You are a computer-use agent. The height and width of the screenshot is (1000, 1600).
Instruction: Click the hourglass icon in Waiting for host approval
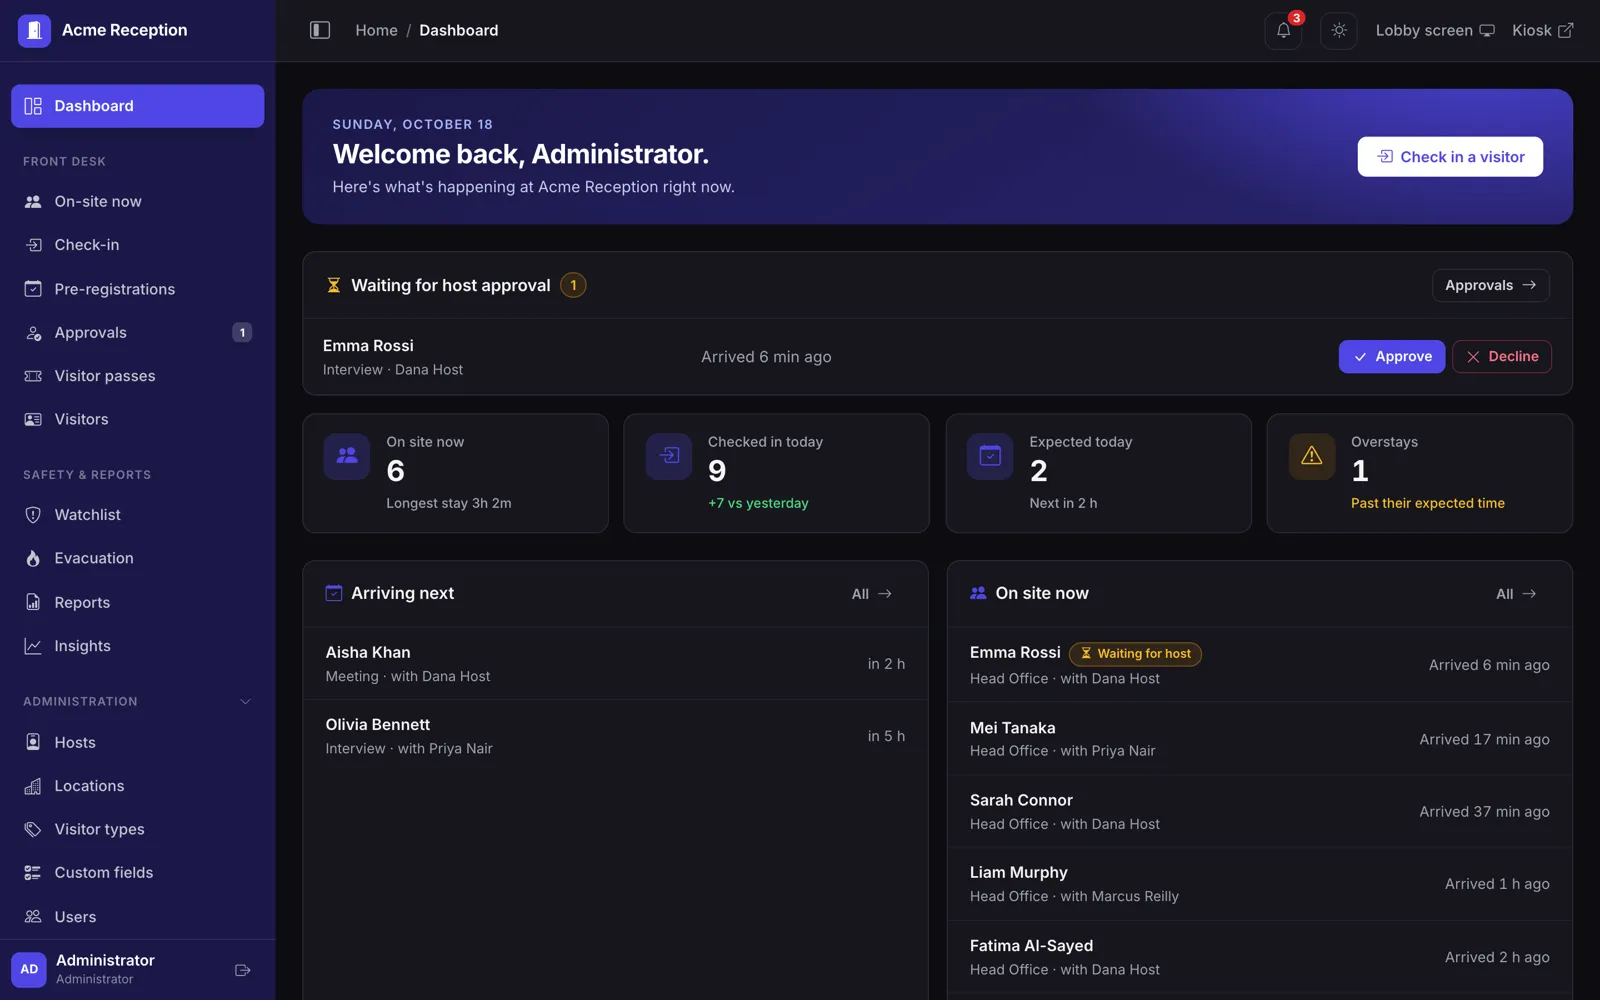(334, 286)
